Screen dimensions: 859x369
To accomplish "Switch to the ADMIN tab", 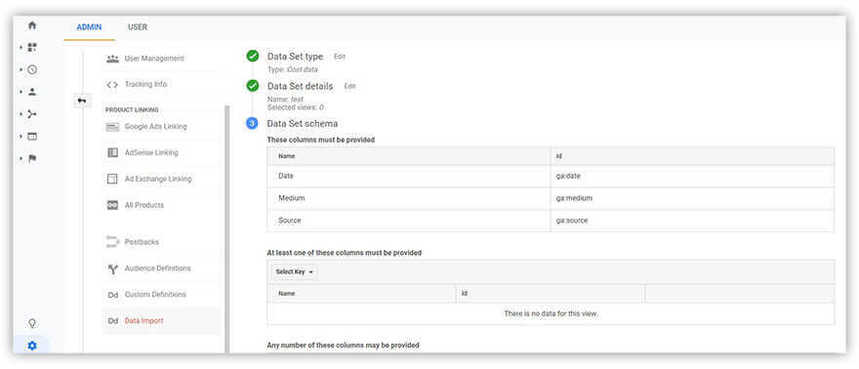I will point(89,27).
